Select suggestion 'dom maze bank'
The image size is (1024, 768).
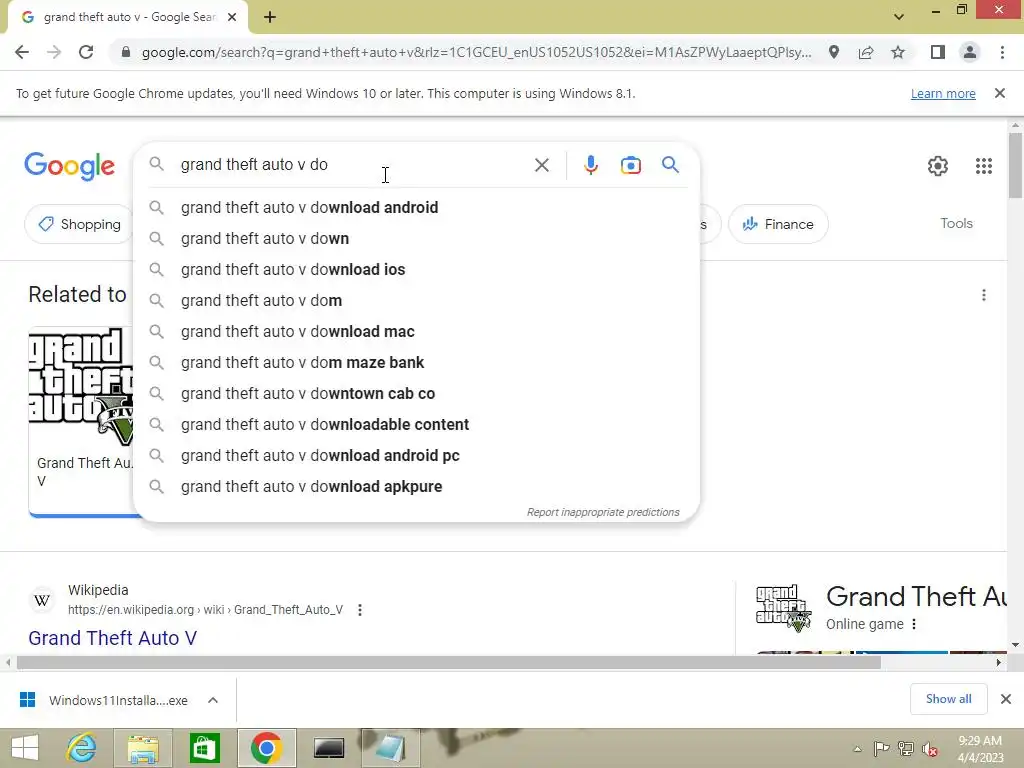coord(416,362)
